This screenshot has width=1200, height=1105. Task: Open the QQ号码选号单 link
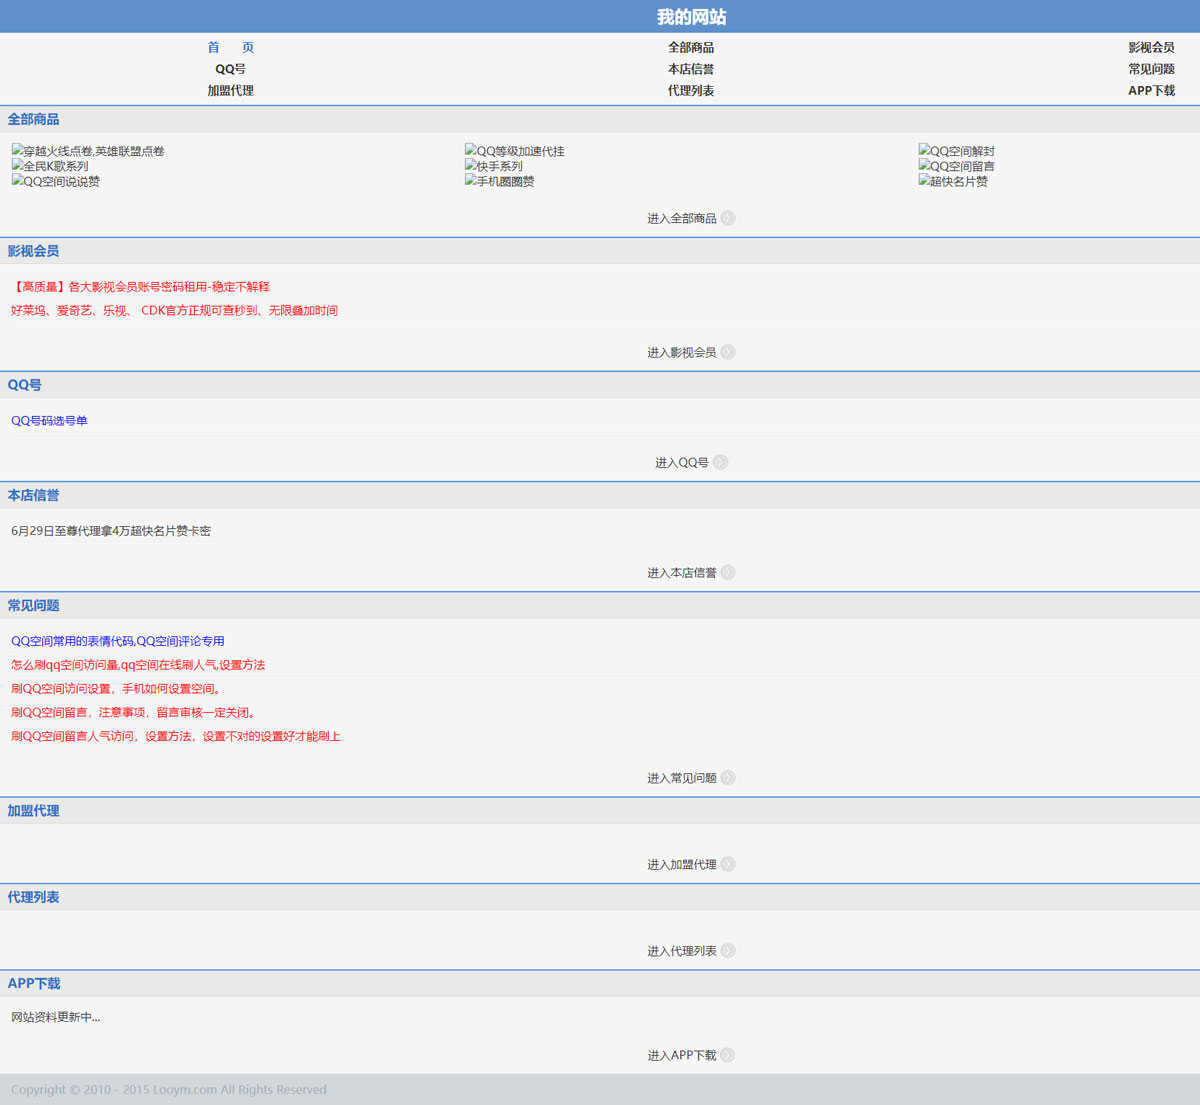pyautogui.click(x=49, y=421)
